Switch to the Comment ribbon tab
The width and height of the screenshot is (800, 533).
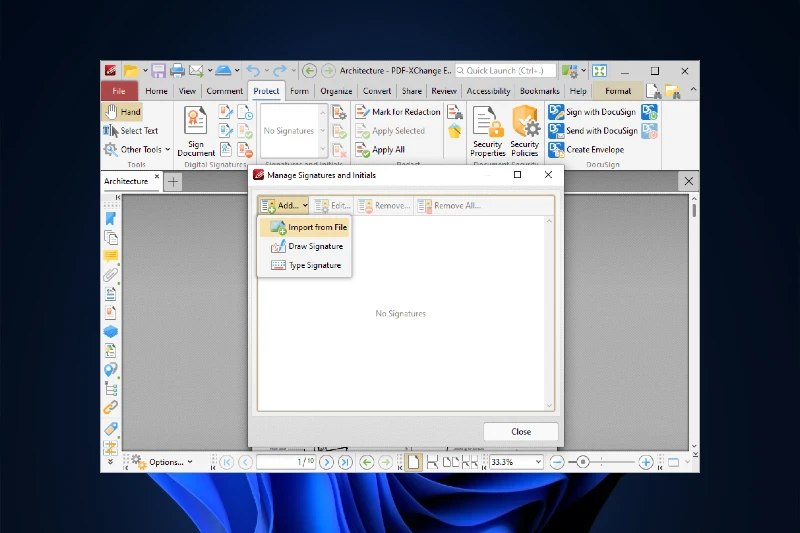tap(224, 91)
